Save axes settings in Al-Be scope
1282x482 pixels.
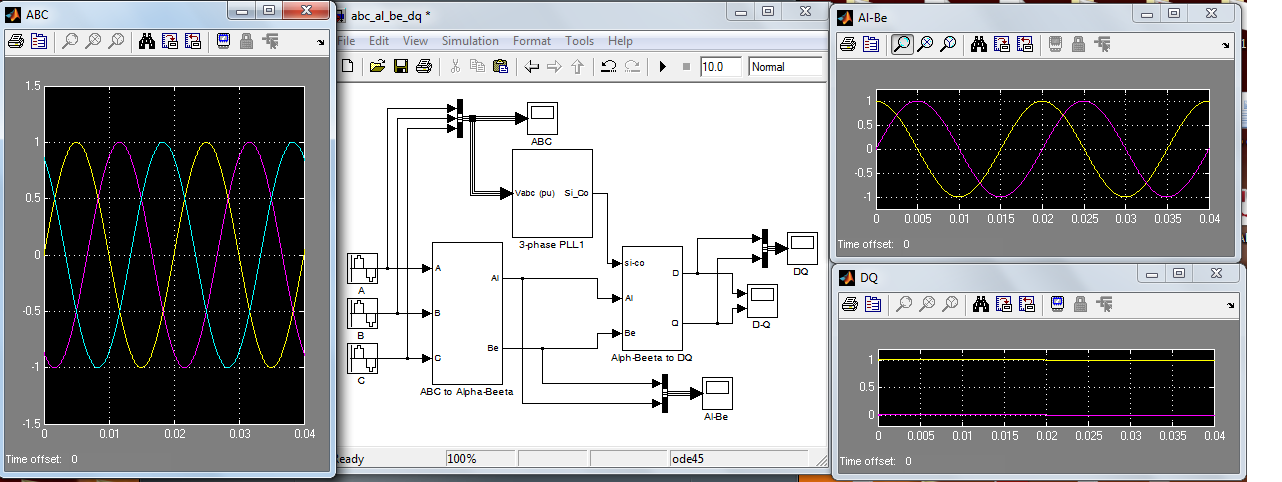coord(1001,45)
